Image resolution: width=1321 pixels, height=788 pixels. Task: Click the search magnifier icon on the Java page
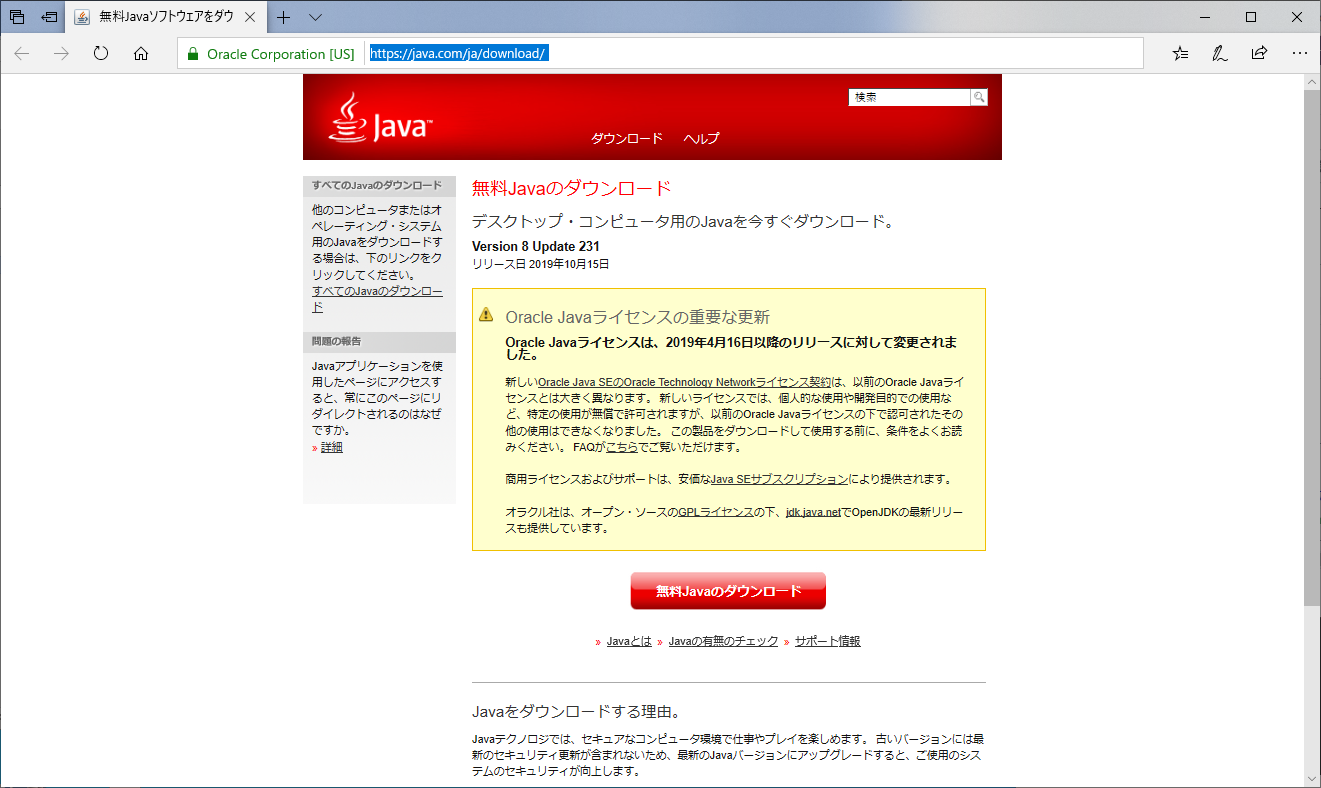coord(979,97)
